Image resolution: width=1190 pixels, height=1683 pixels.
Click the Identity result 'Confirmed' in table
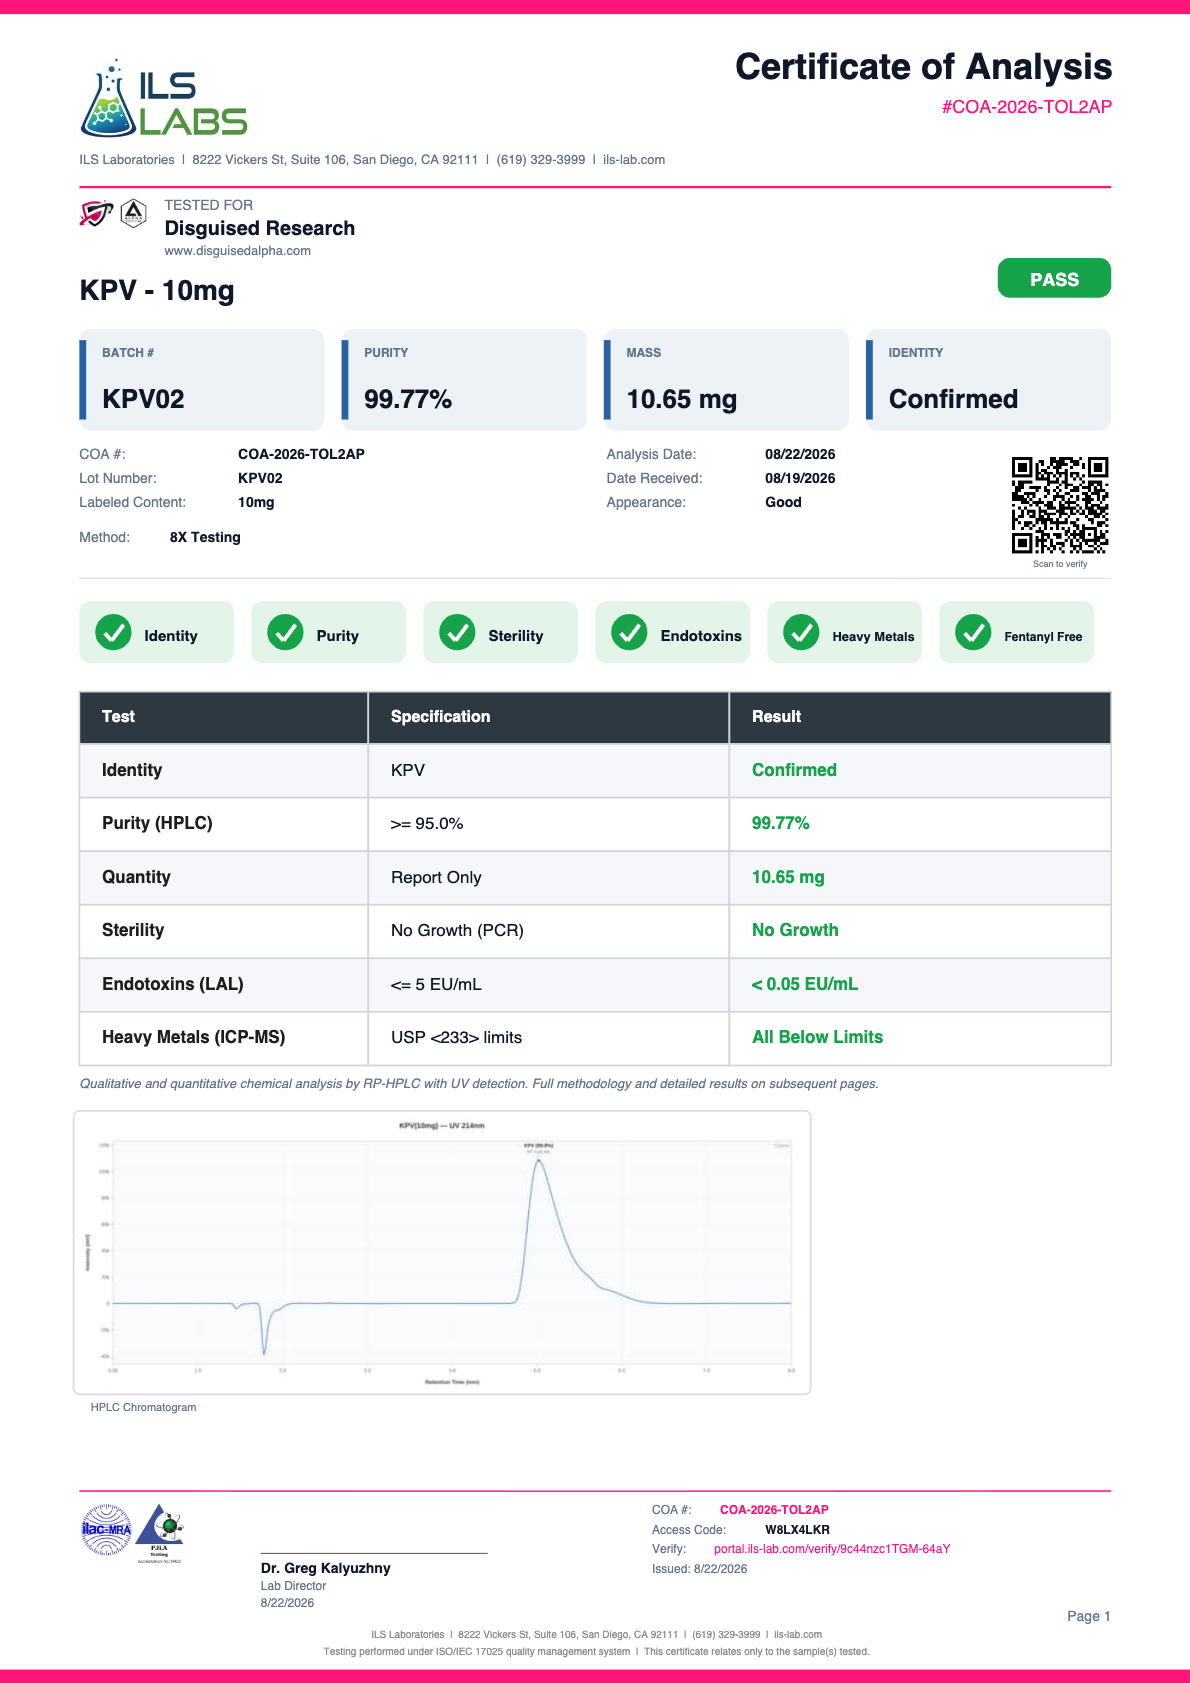(x=794, y=770)
